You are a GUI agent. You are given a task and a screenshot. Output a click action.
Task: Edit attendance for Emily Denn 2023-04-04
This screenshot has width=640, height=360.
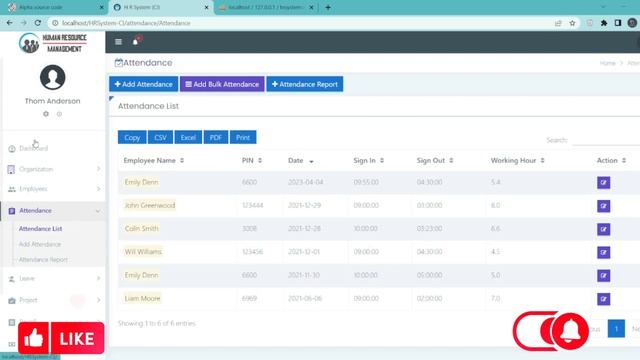[603, 182]
